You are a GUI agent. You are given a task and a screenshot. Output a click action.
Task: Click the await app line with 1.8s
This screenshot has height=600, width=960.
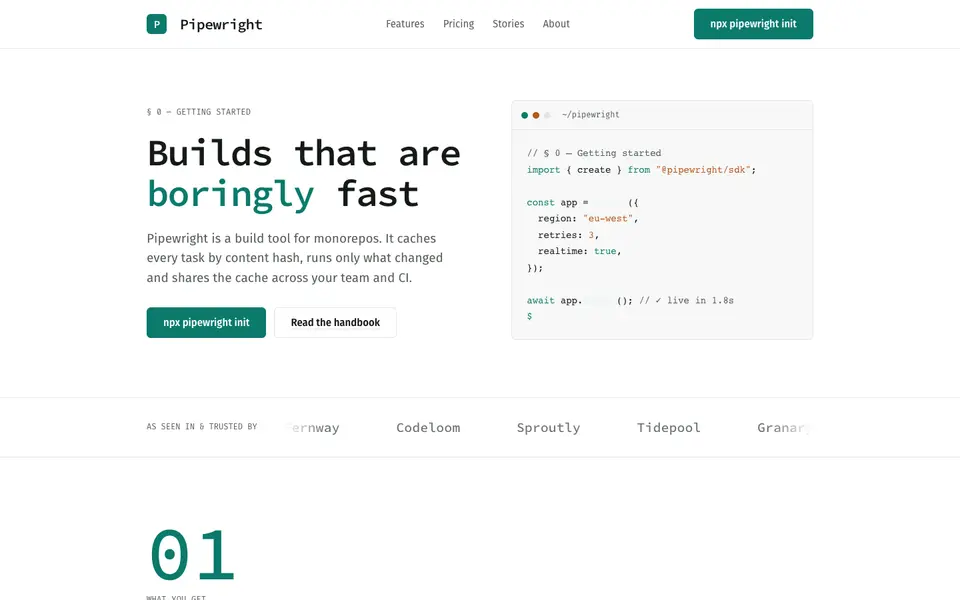pyautogui.click(x=630, y=301)
